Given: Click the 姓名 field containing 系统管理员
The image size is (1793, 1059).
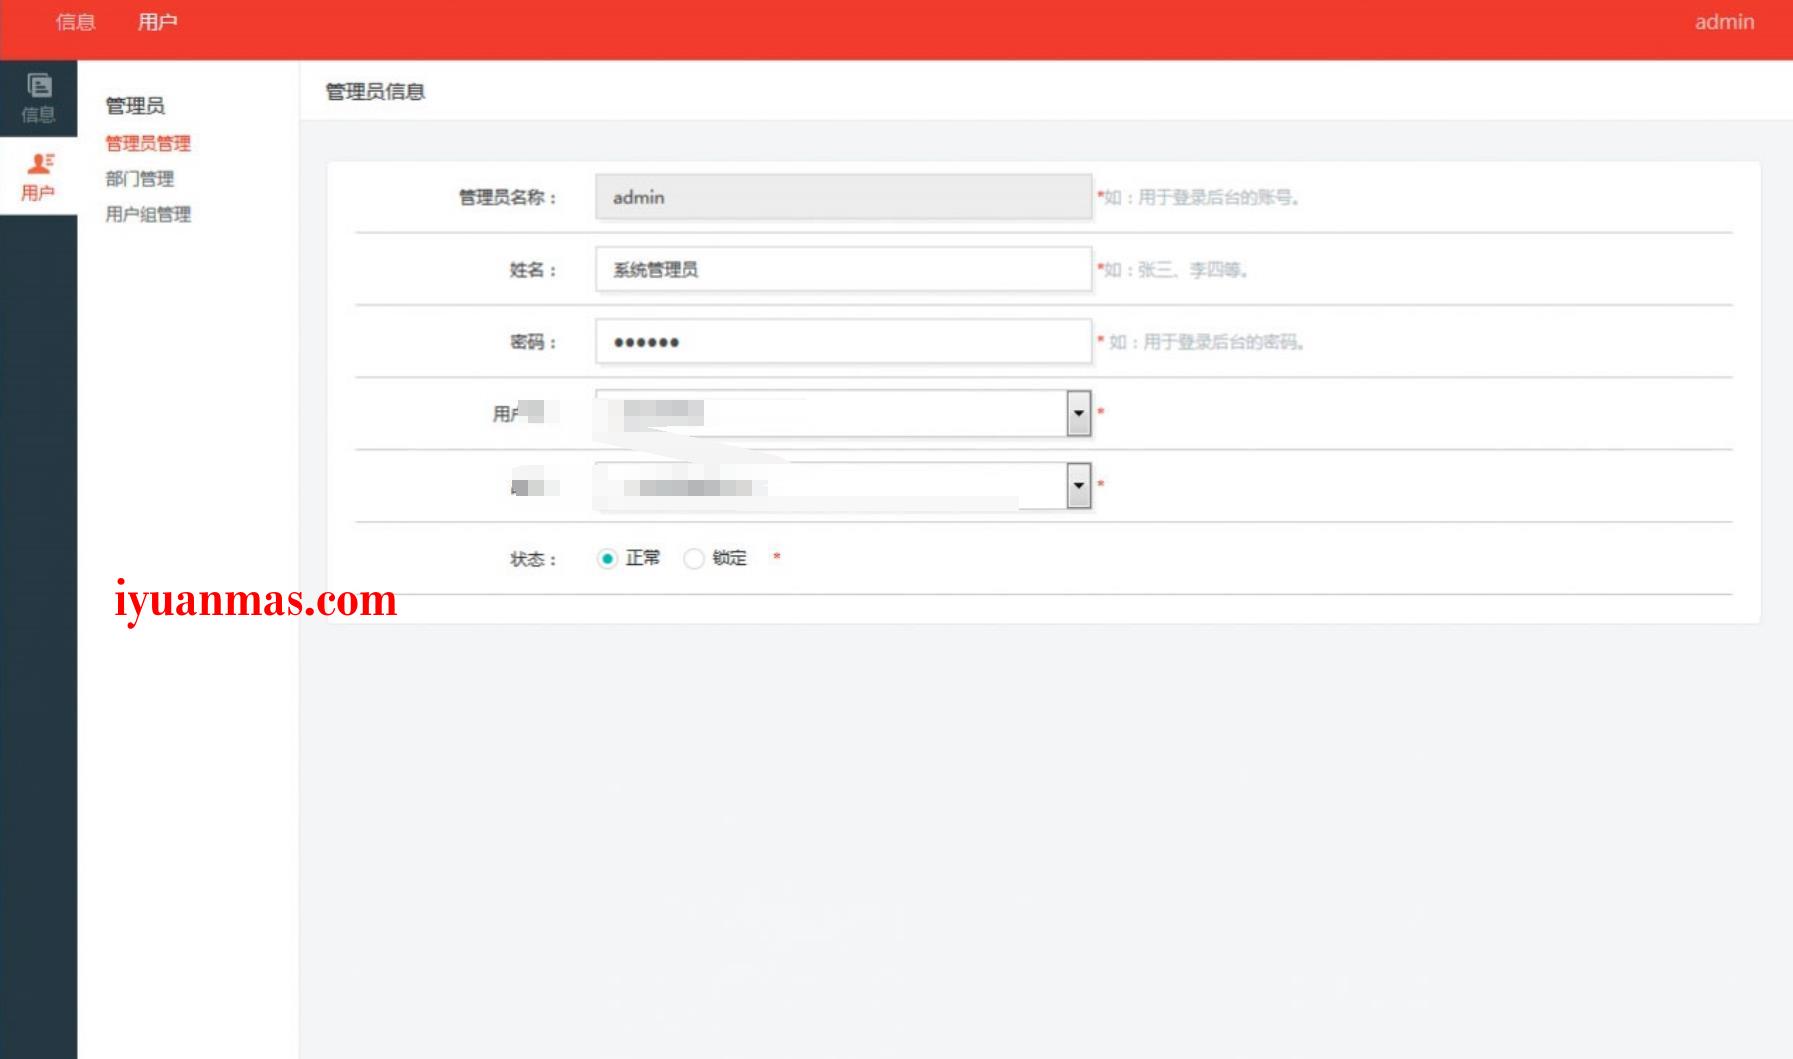Looking at the screenshot, I should pos(843,269).
